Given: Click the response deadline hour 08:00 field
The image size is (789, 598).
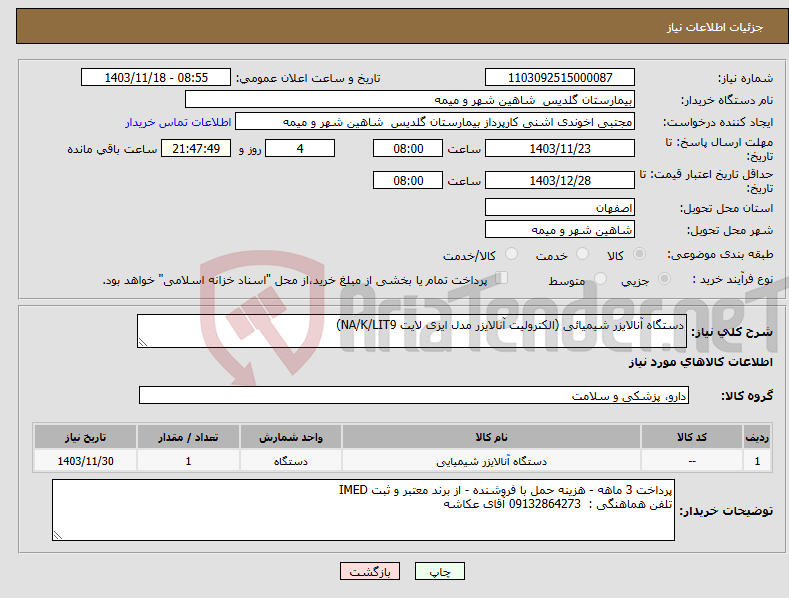Looking at the screenshot, I should [x=408, y=148].
